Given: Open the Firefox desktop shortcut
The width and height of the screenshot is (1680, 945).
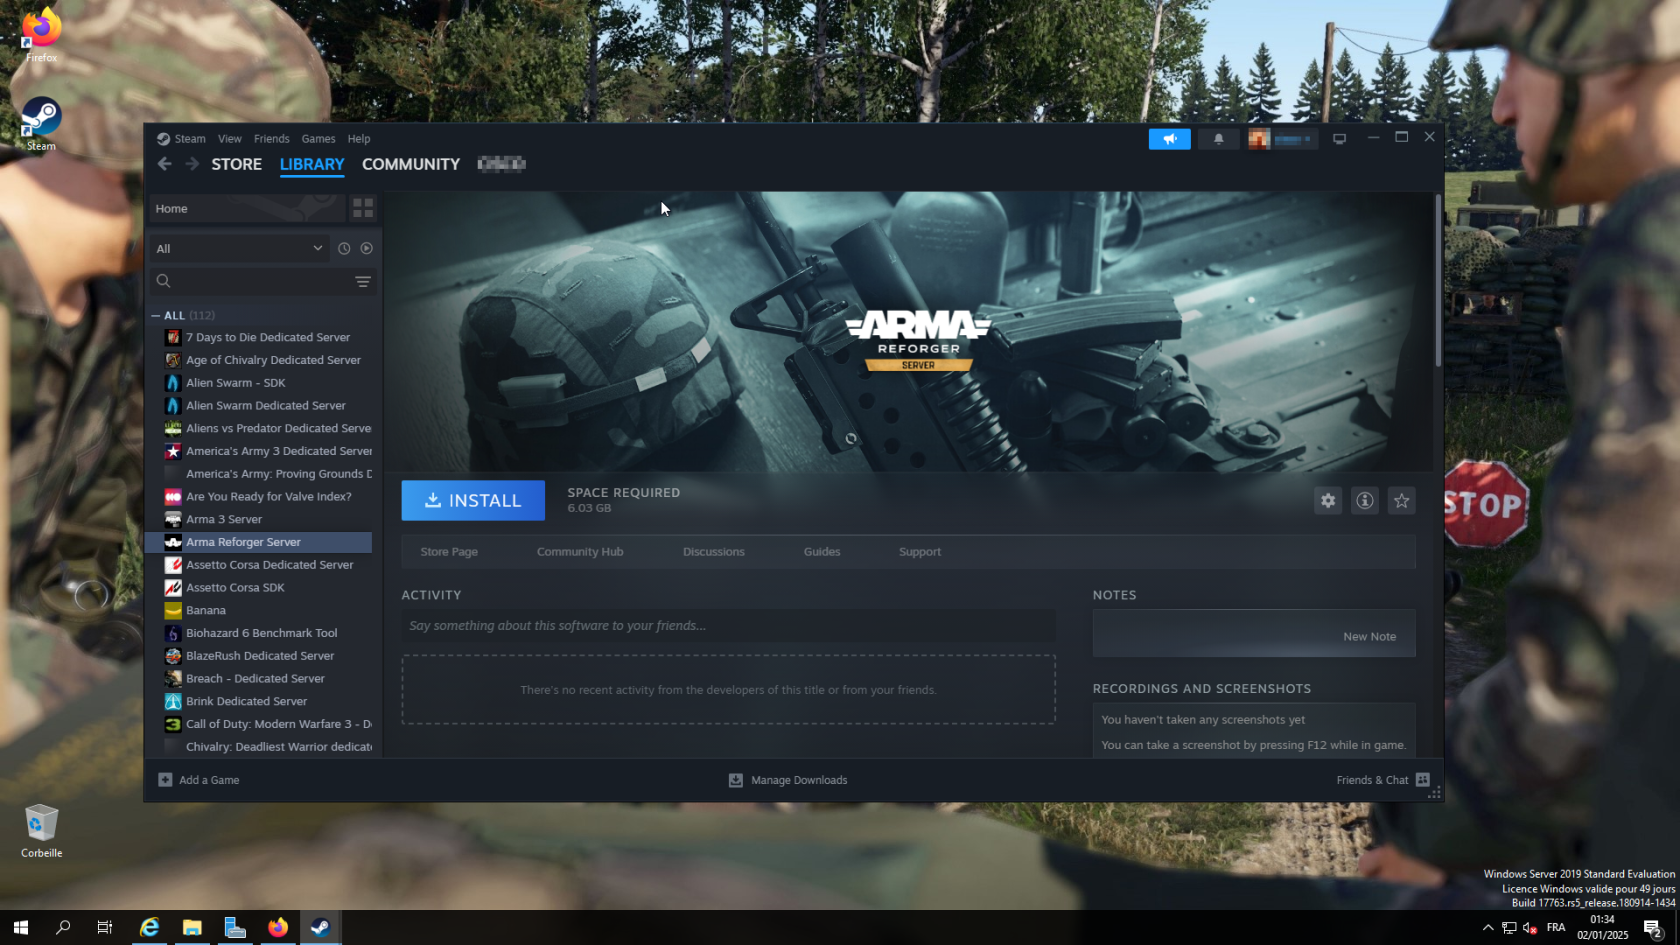Looking at the screenshot, I should (41, 35).
